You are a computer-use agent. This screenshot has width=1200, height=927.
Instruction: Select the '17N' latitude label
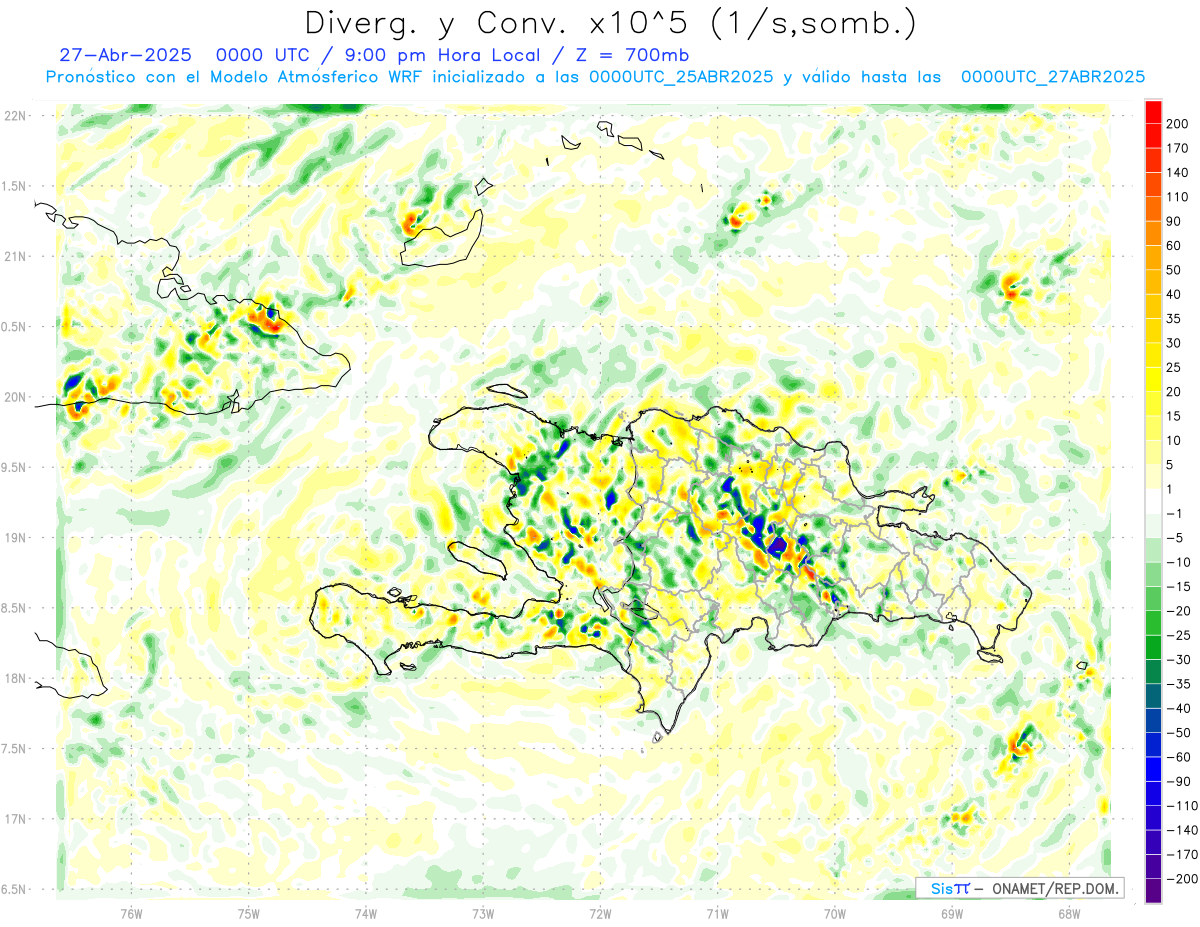click(15, 819)
